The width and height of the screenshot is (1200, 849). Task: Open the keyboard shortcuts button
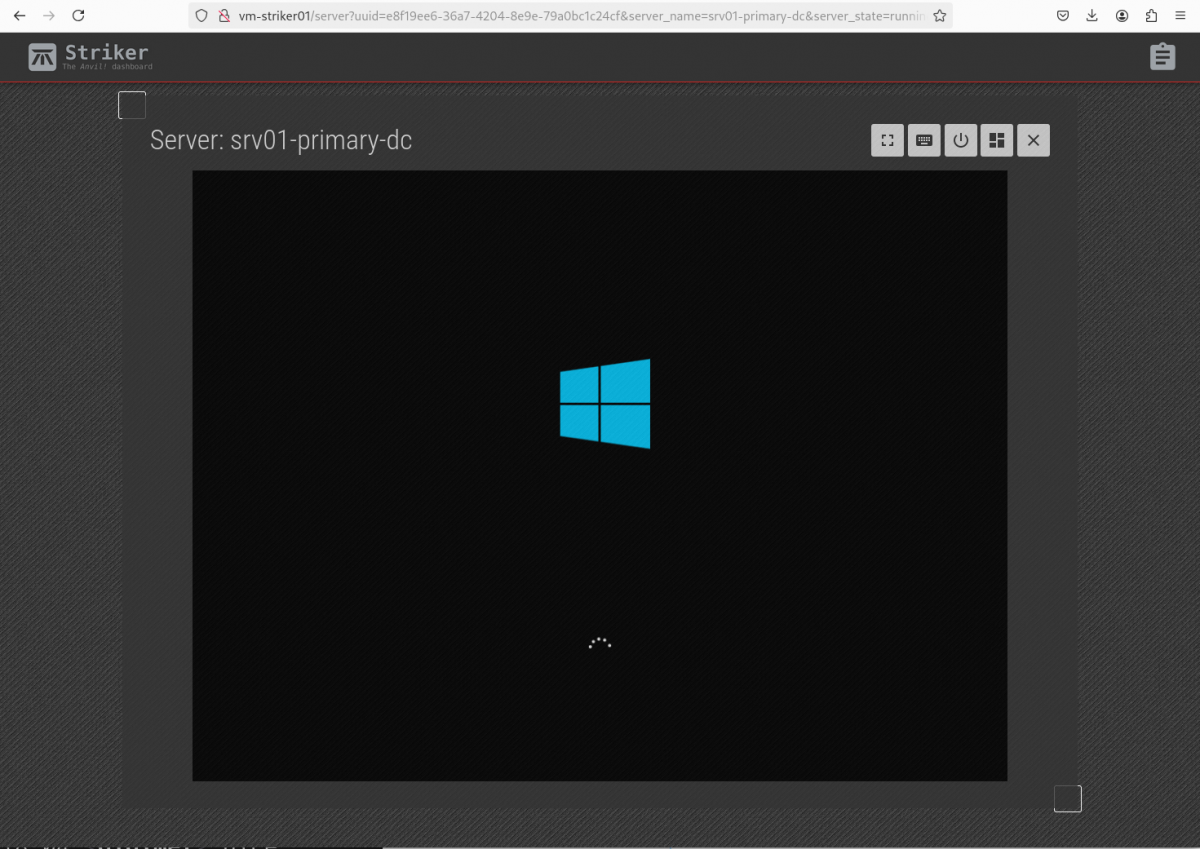click(924, 141)
